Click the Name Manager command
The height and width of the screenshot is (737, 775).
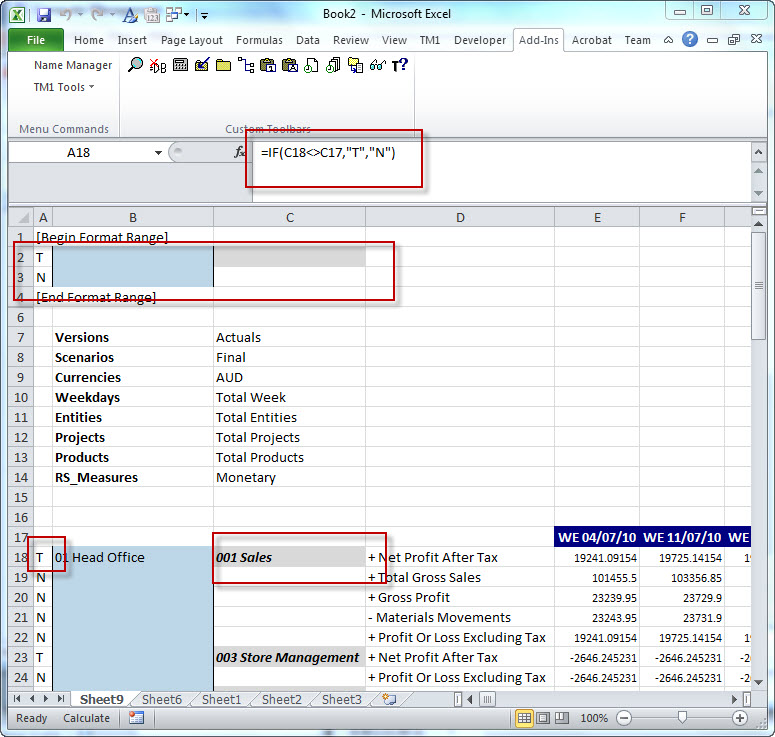tap(73, 65)
